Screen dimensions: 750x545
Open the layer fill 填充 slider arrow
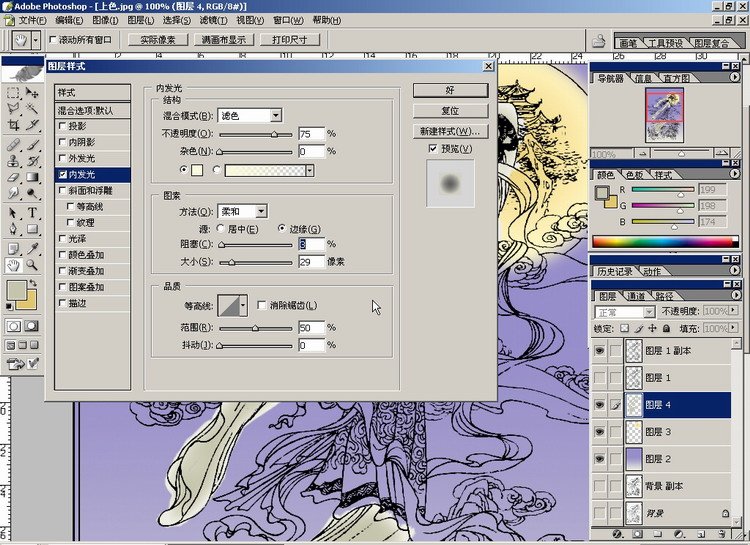(x=733, y=328)
